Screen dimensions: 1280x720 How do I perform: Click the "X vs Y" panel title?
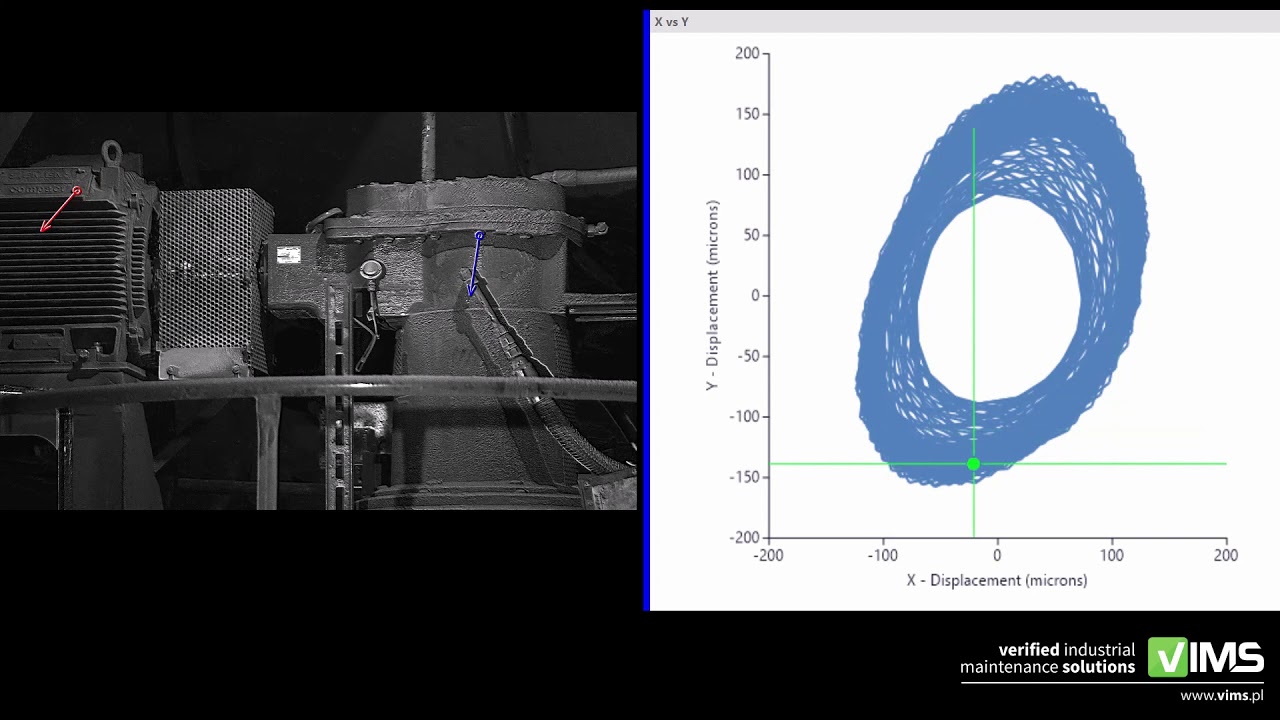pyautogui.click(x=671, y=21)
